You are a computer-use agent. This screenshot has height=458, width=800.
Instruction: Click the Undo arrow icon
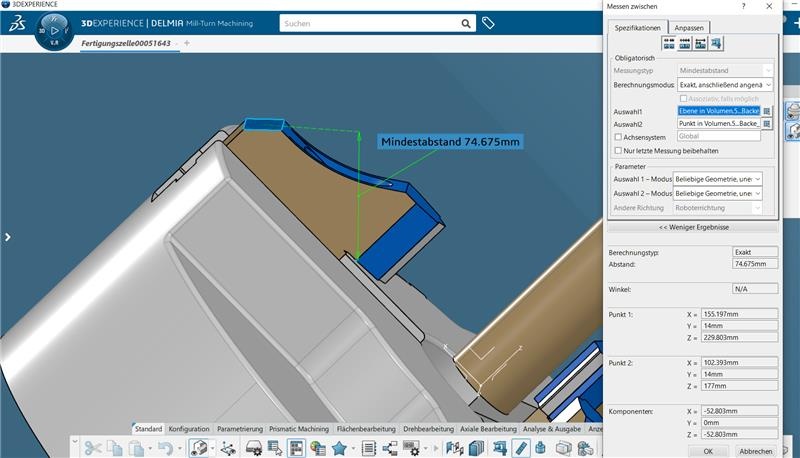165,448
